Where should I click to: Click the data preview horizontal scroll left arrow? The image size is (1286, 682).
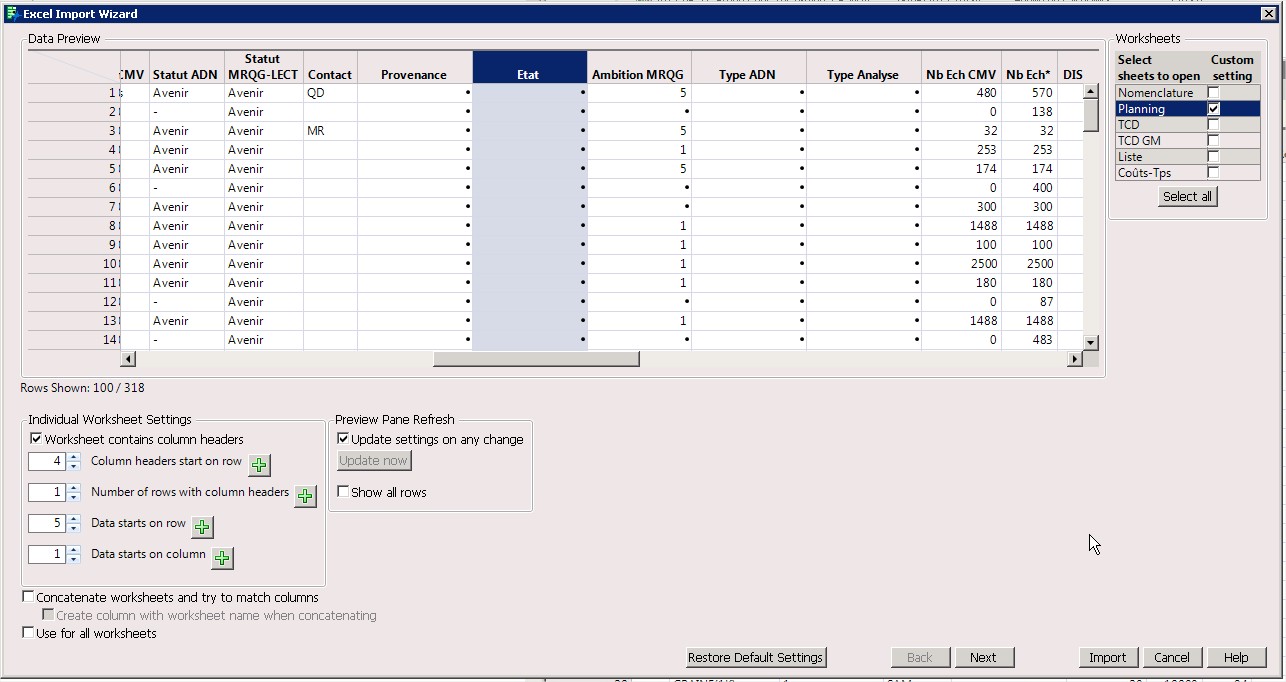click(128, 359)
